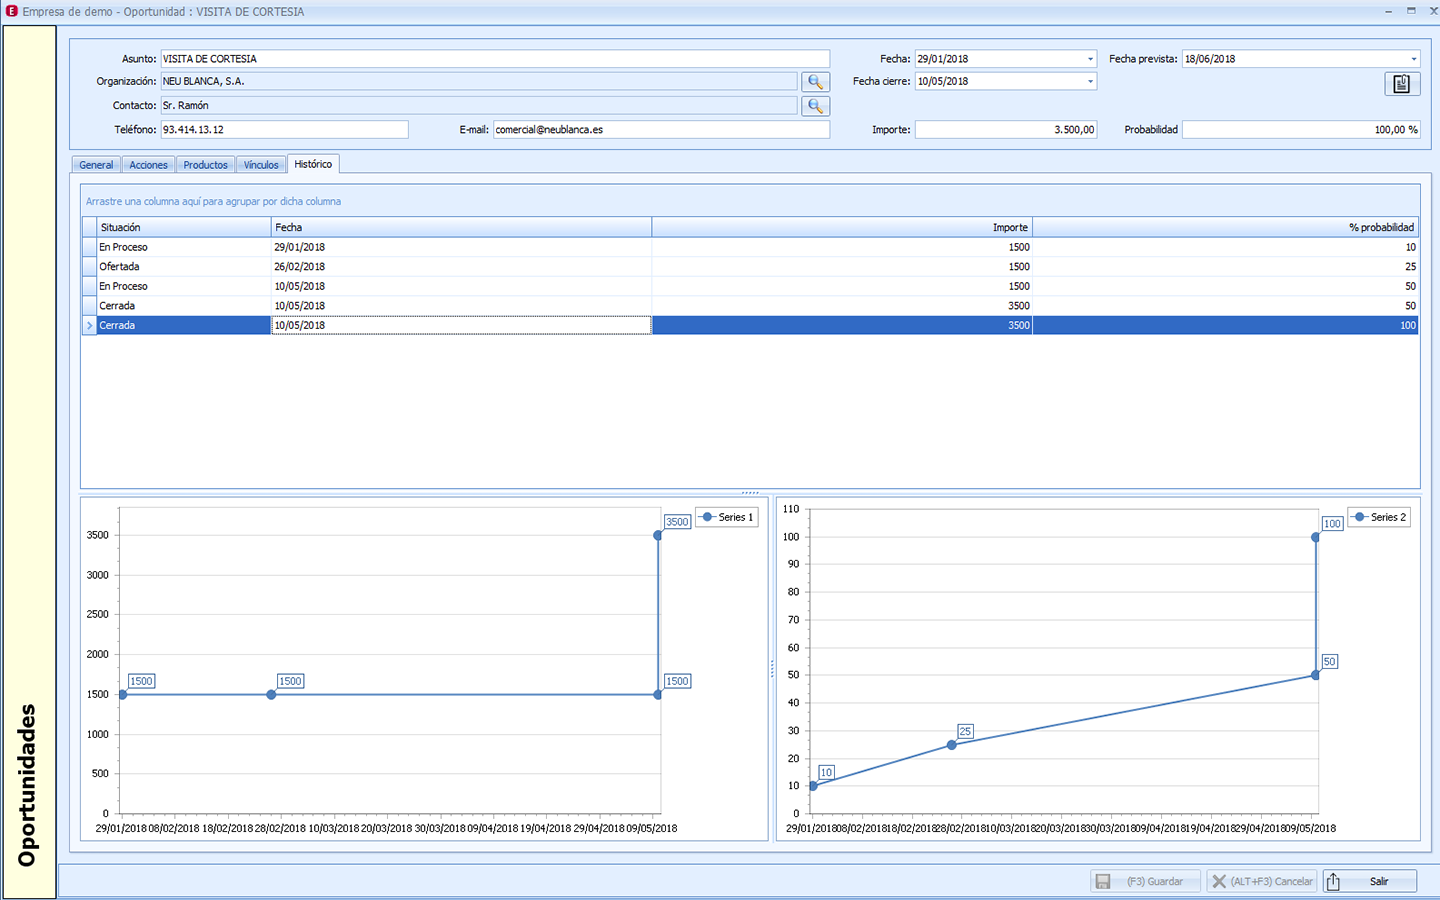The width and height of the screenshot is (1440, 900).
Task: Open the Productos tab
Action: (205, 165)
